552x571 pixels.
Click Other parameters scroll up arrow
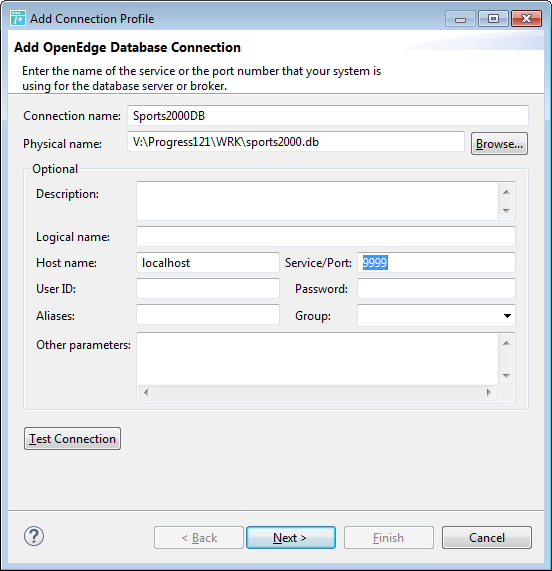(x=506, y=343)
